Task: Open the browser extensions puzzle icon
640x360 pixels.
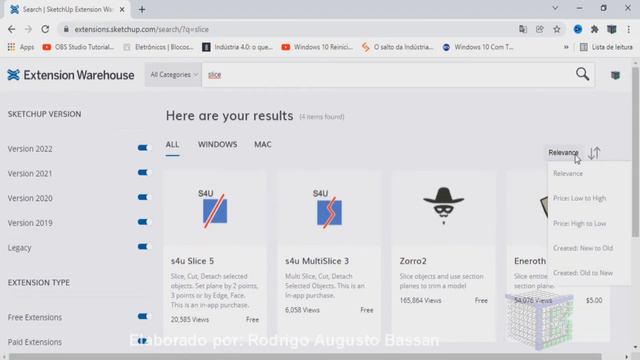Action: coord(595,29)
